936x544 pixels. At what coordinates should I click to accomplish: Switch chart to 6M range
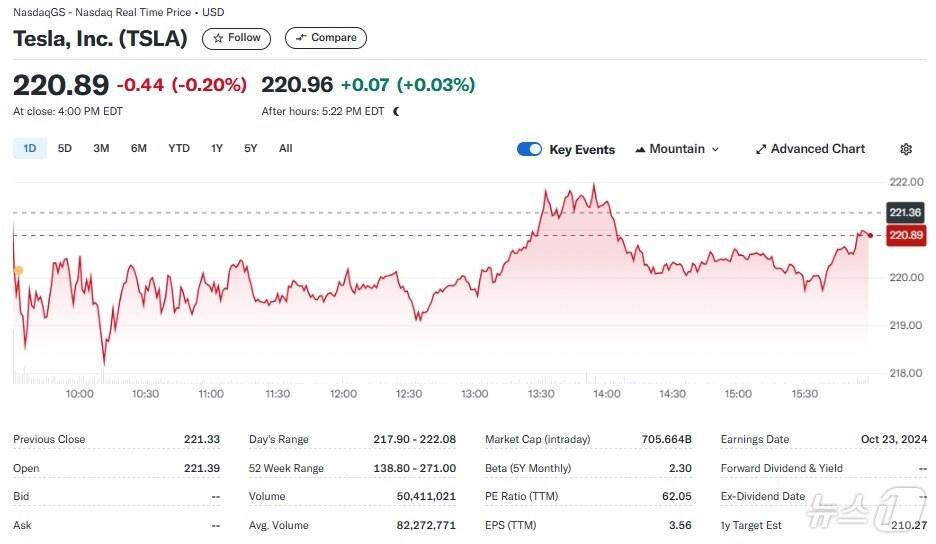click(138, 149)
